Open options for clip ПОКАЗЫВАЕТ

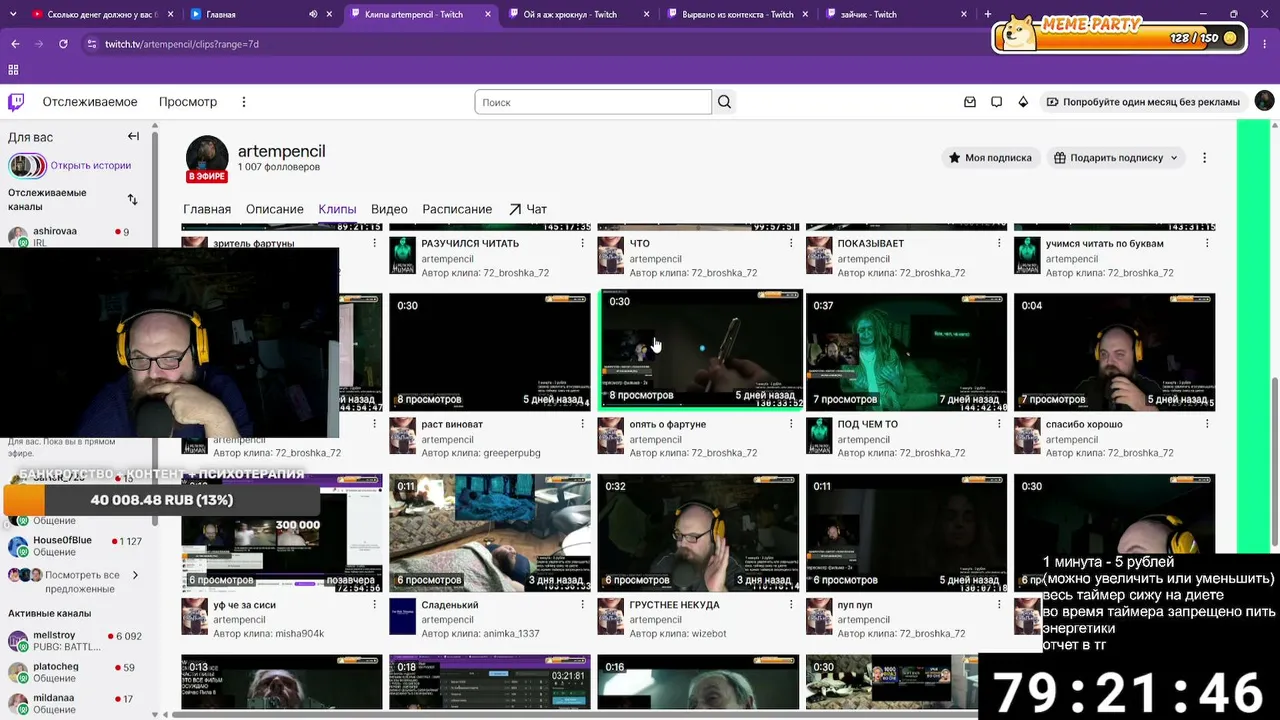999,243
